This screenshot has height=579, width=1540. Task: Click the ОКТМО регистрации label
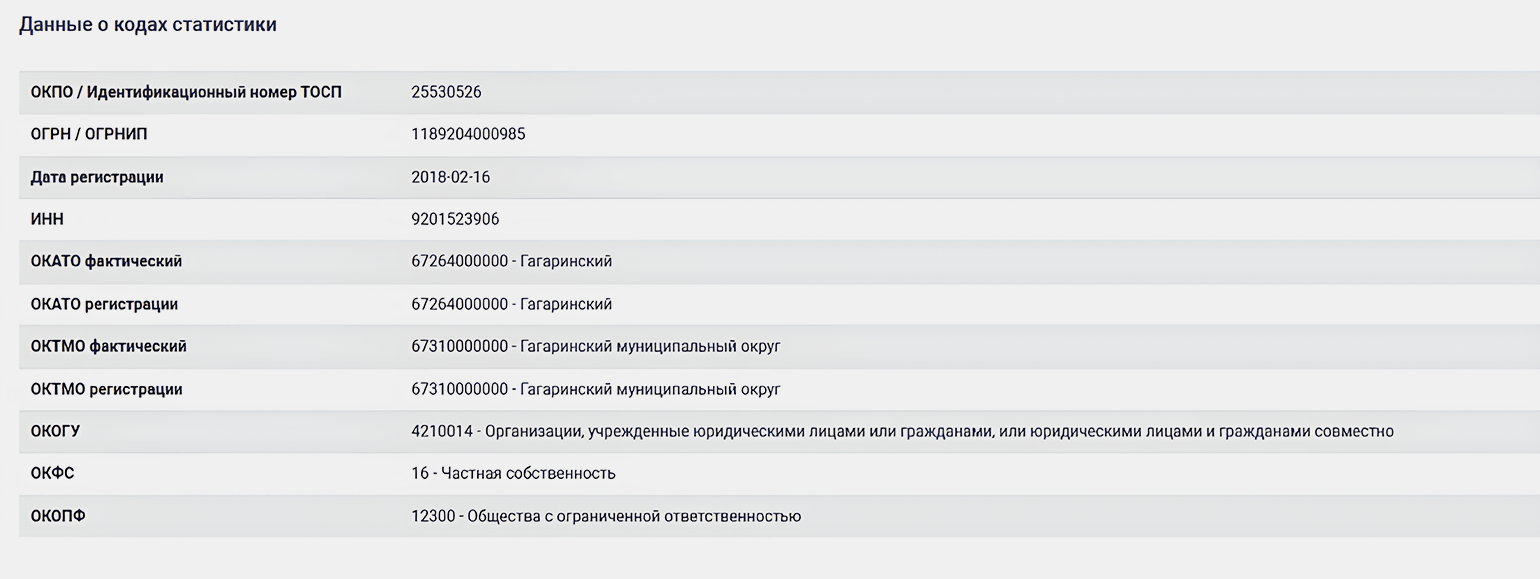(107, 389)
